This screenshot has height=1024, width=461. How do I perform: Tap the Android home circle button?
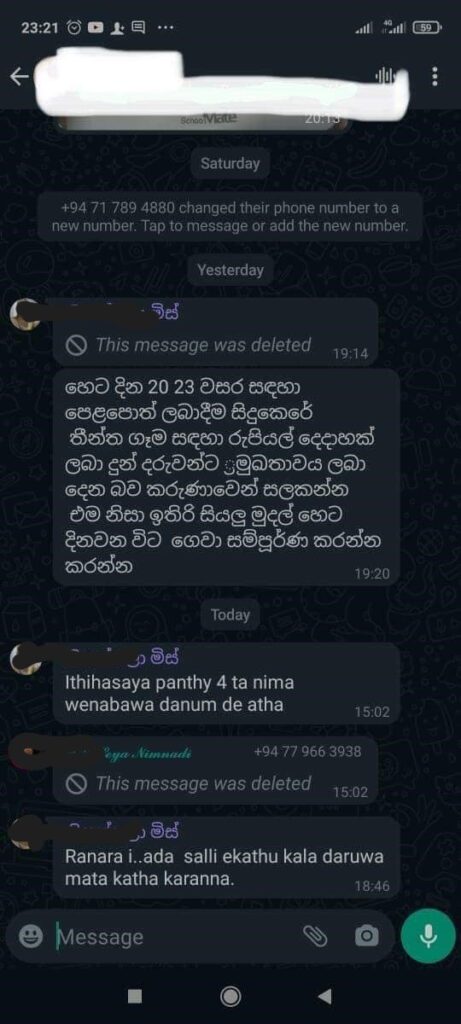coord(230,996)
